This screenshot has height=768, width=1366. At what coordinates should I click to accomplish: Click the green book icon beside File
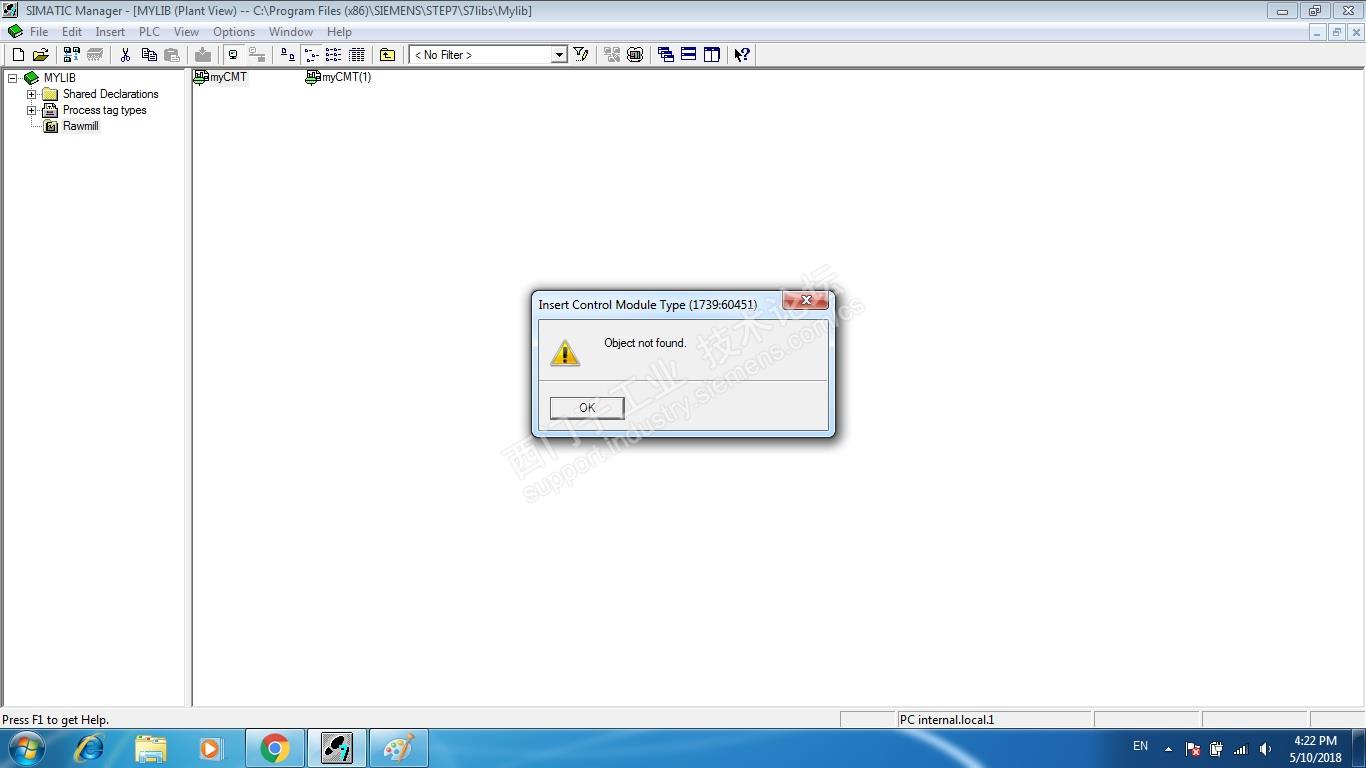click(14, 32)
